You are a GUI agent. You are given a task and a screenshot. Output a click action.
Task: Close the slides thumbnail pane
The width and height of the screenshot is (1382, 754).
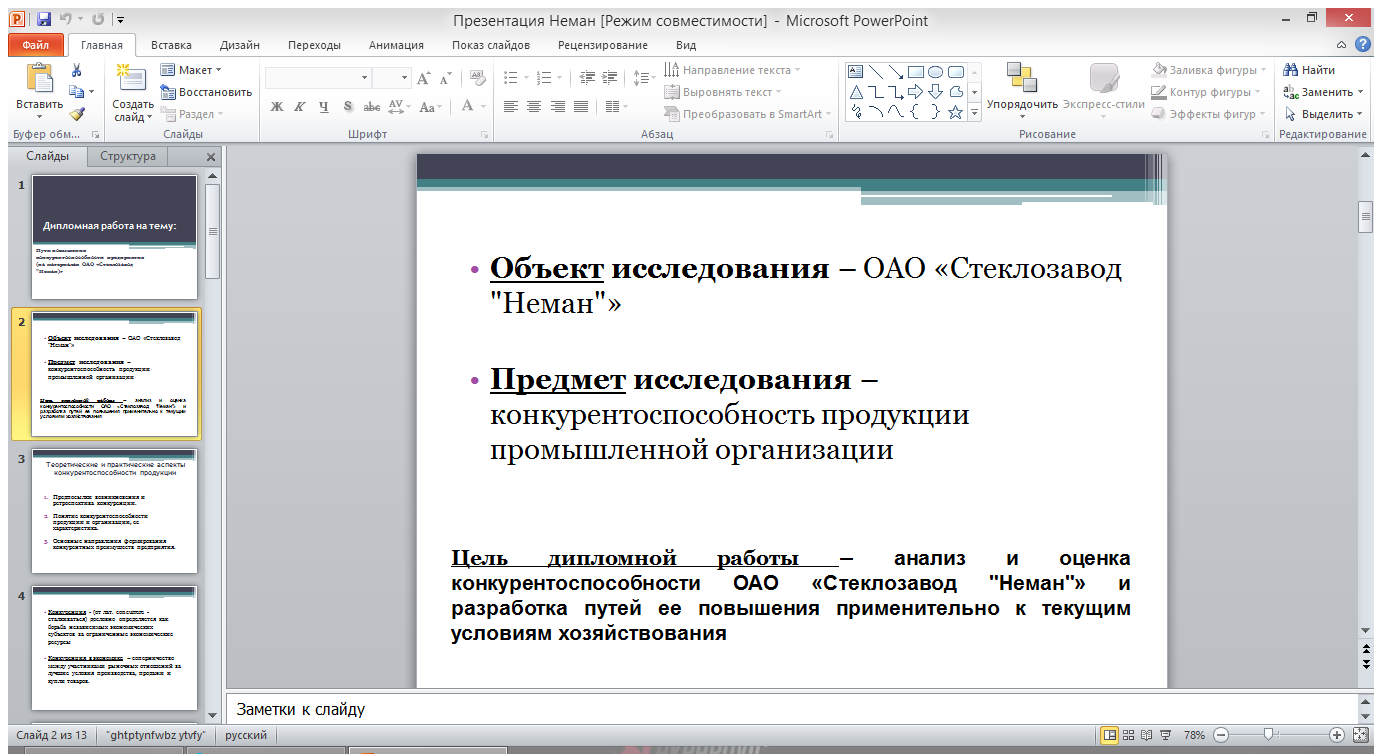(211, 157)
